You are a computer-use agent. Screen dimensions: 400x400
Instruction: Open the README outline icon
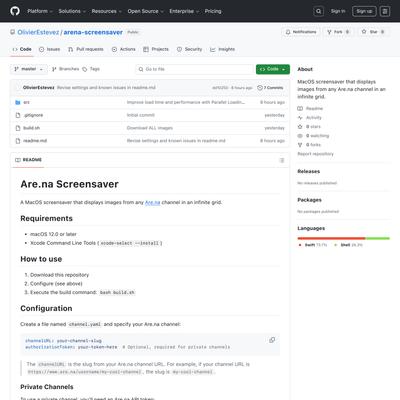[282, 160]
